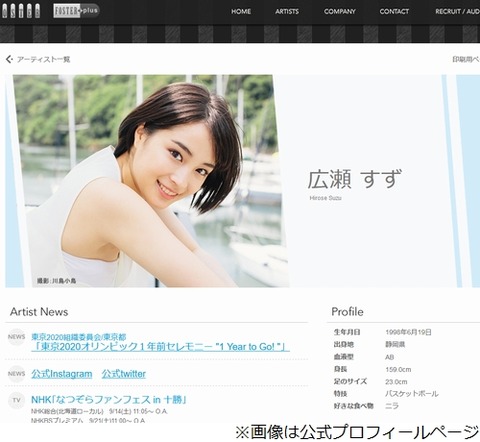Open the ARTISTS menu item

287,11
